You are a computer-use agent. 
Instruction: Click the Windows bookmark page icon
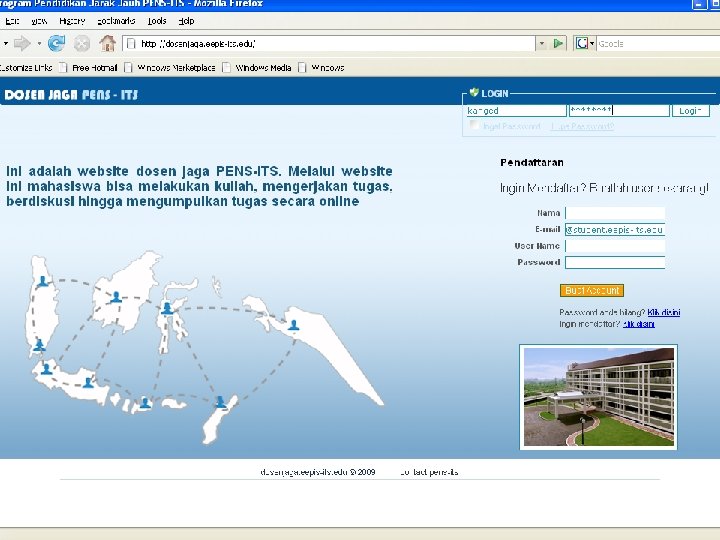302,68
